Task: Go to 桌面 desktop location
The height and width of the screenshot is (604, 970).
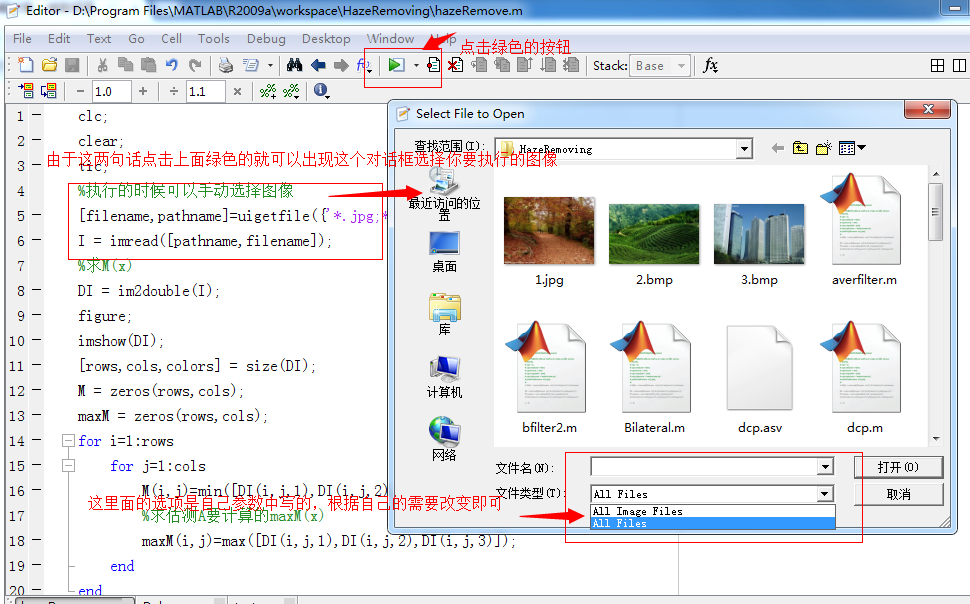Action: point(444,252)
